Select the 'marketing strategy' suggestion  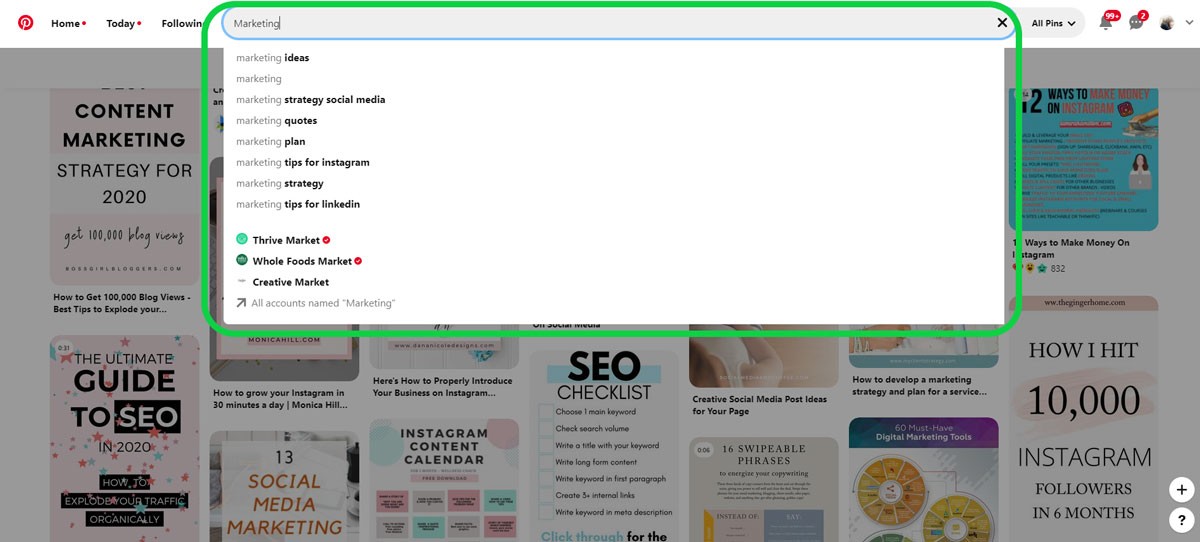tap(280, 184)
